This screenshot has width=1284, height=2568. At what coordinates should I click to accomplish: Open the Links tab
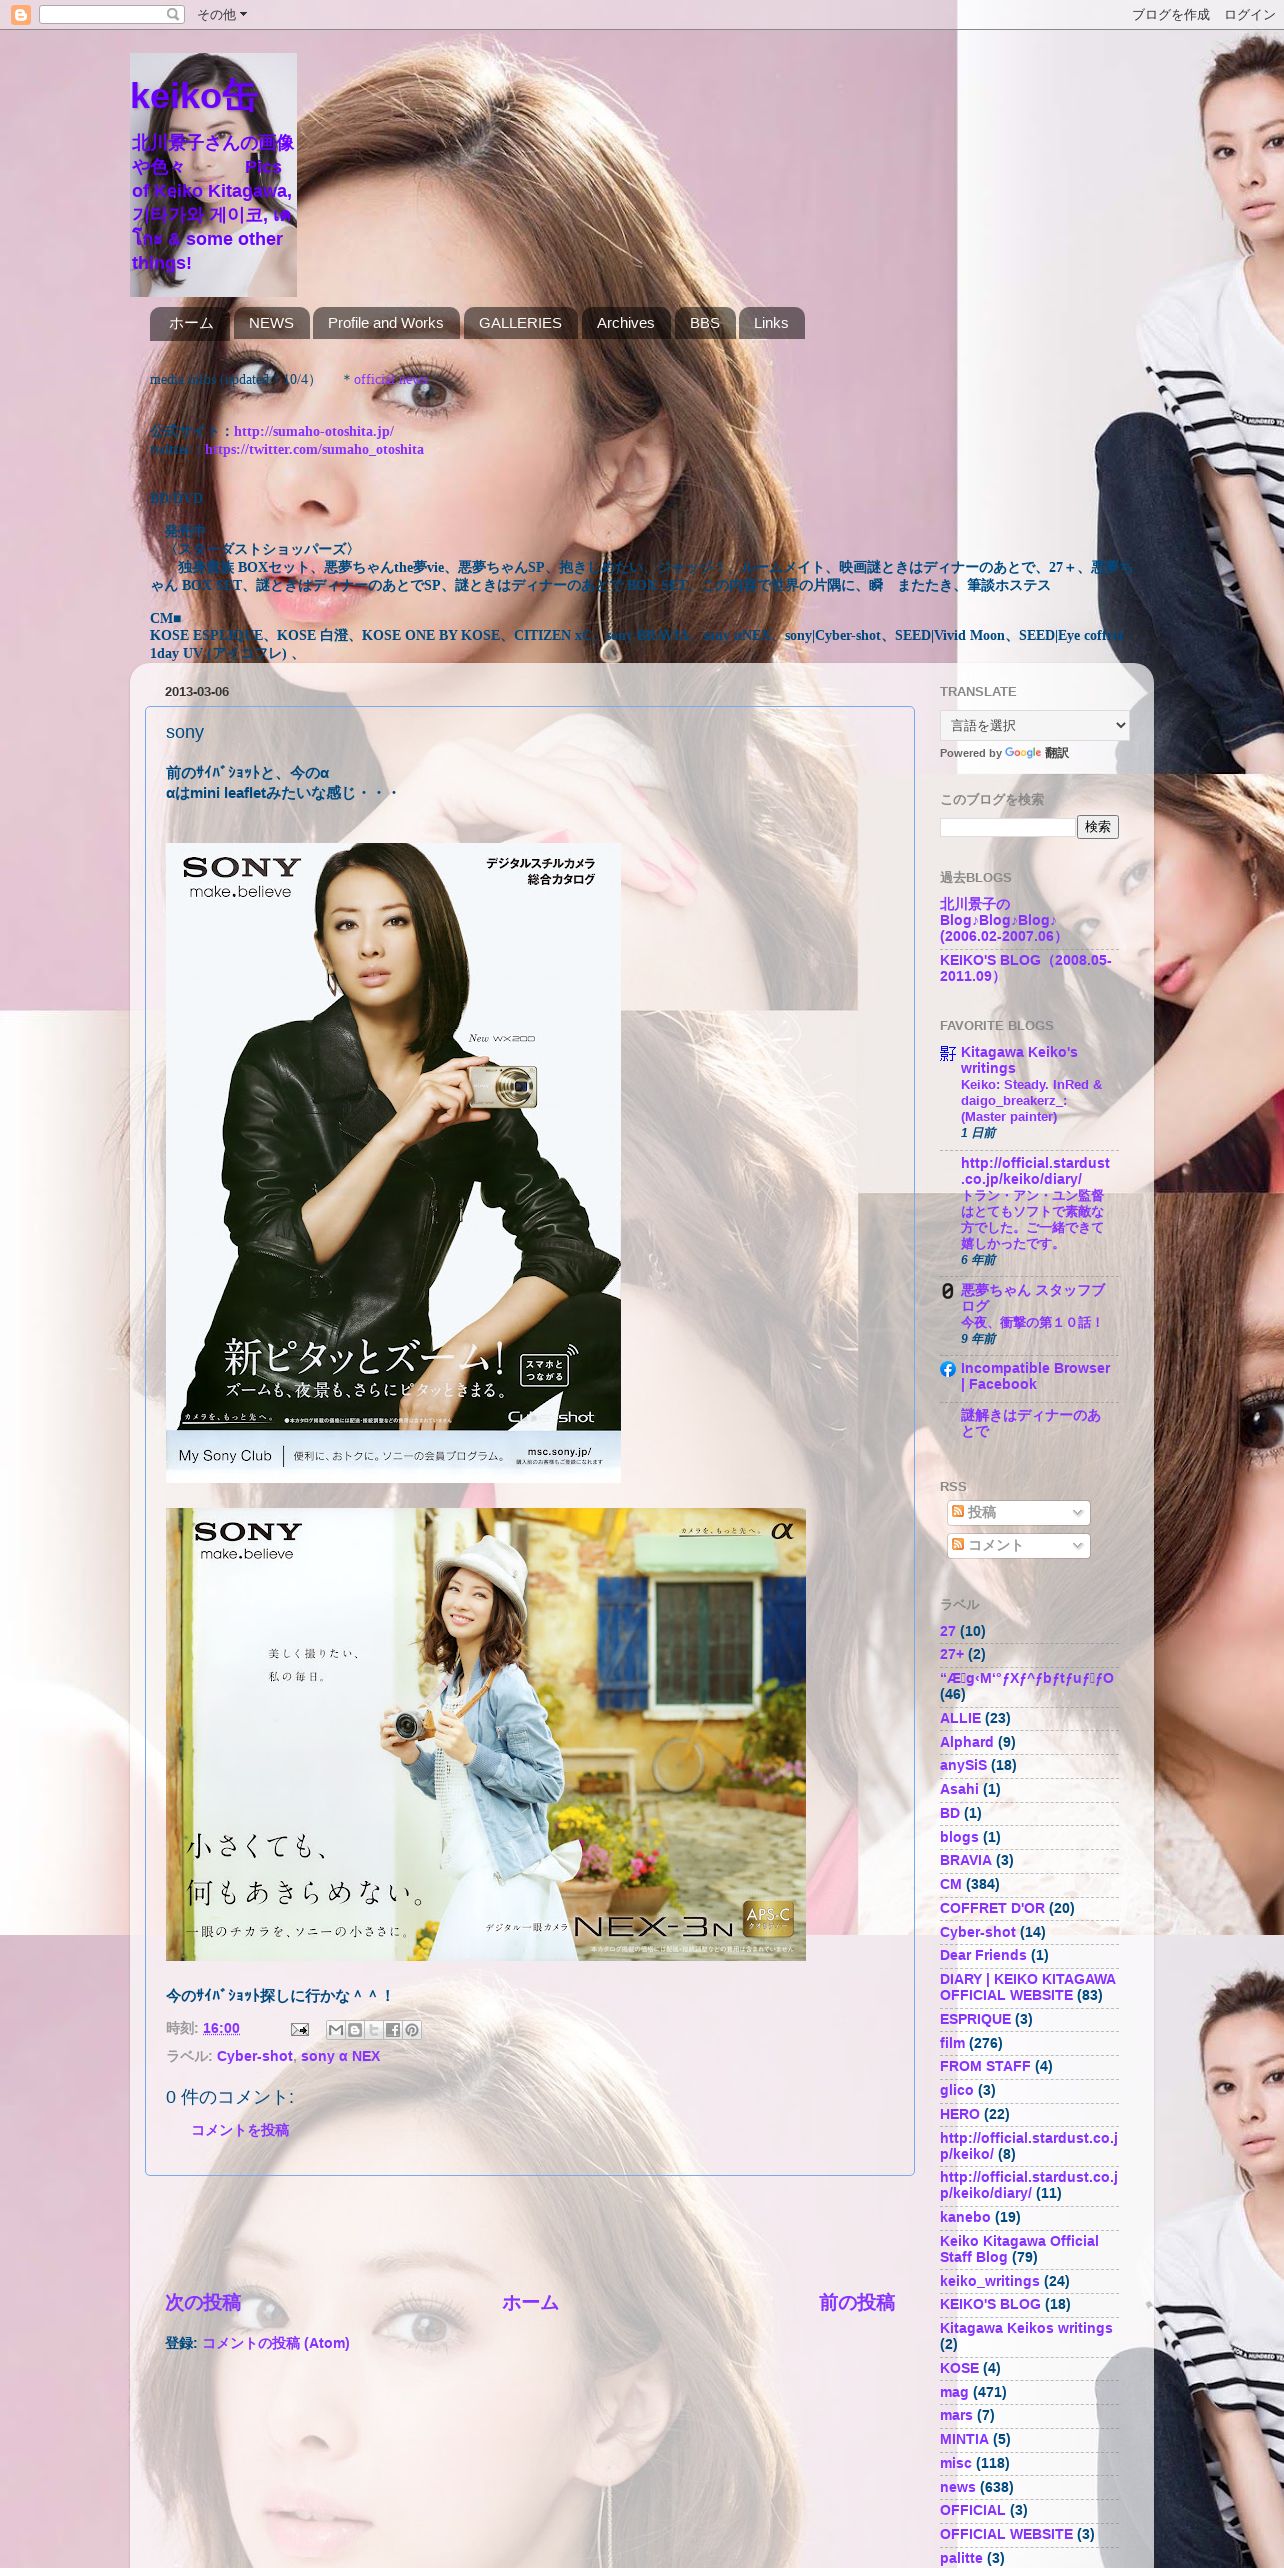(x=771, y=323)
